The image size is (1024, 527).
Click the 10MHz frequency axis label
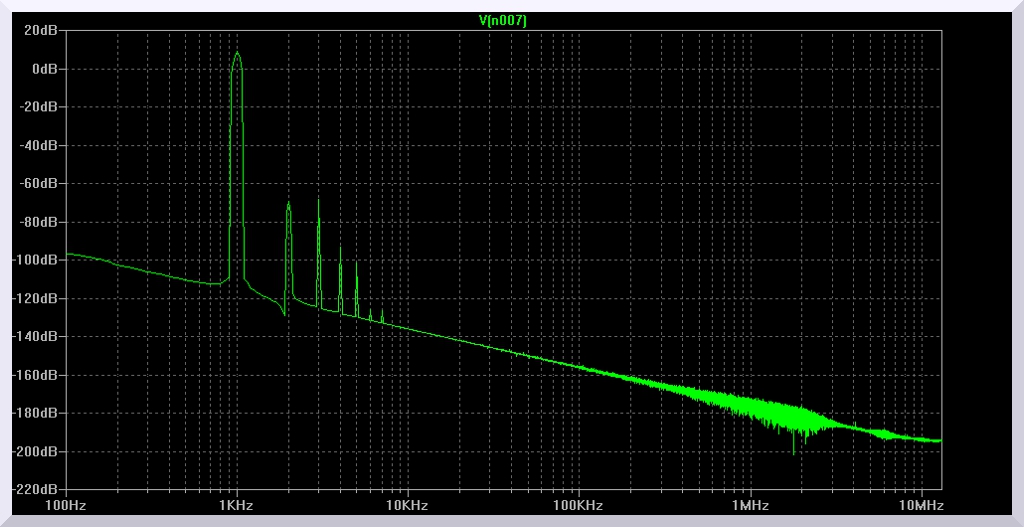pyautogui.click(x=918, y=506)
